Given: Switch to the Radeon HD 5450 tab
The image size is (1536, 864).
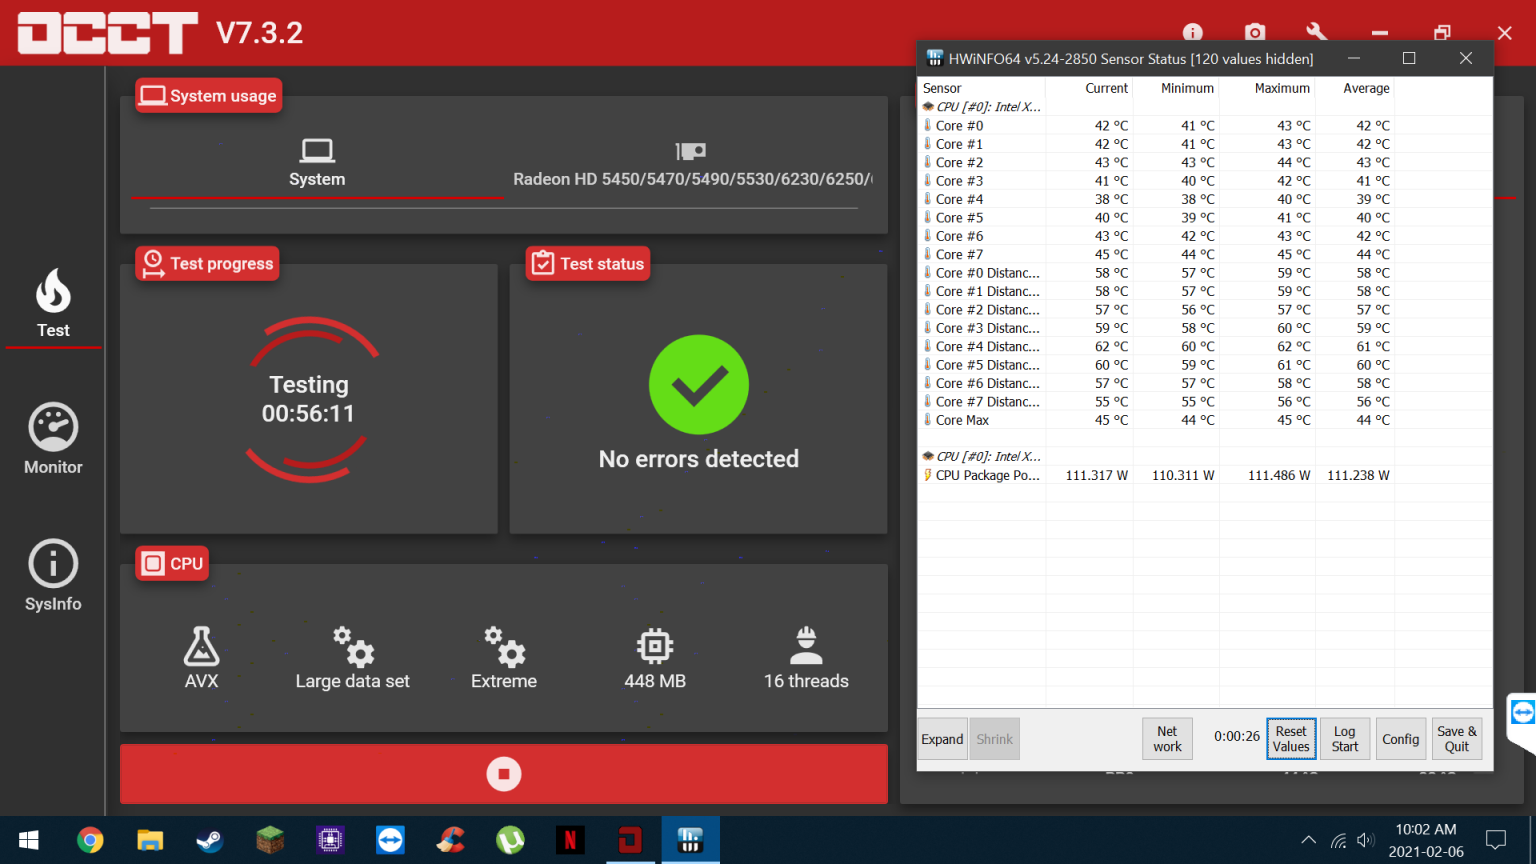Looking at the screenshot, I should pyautogui.click(x=692, y=164).
